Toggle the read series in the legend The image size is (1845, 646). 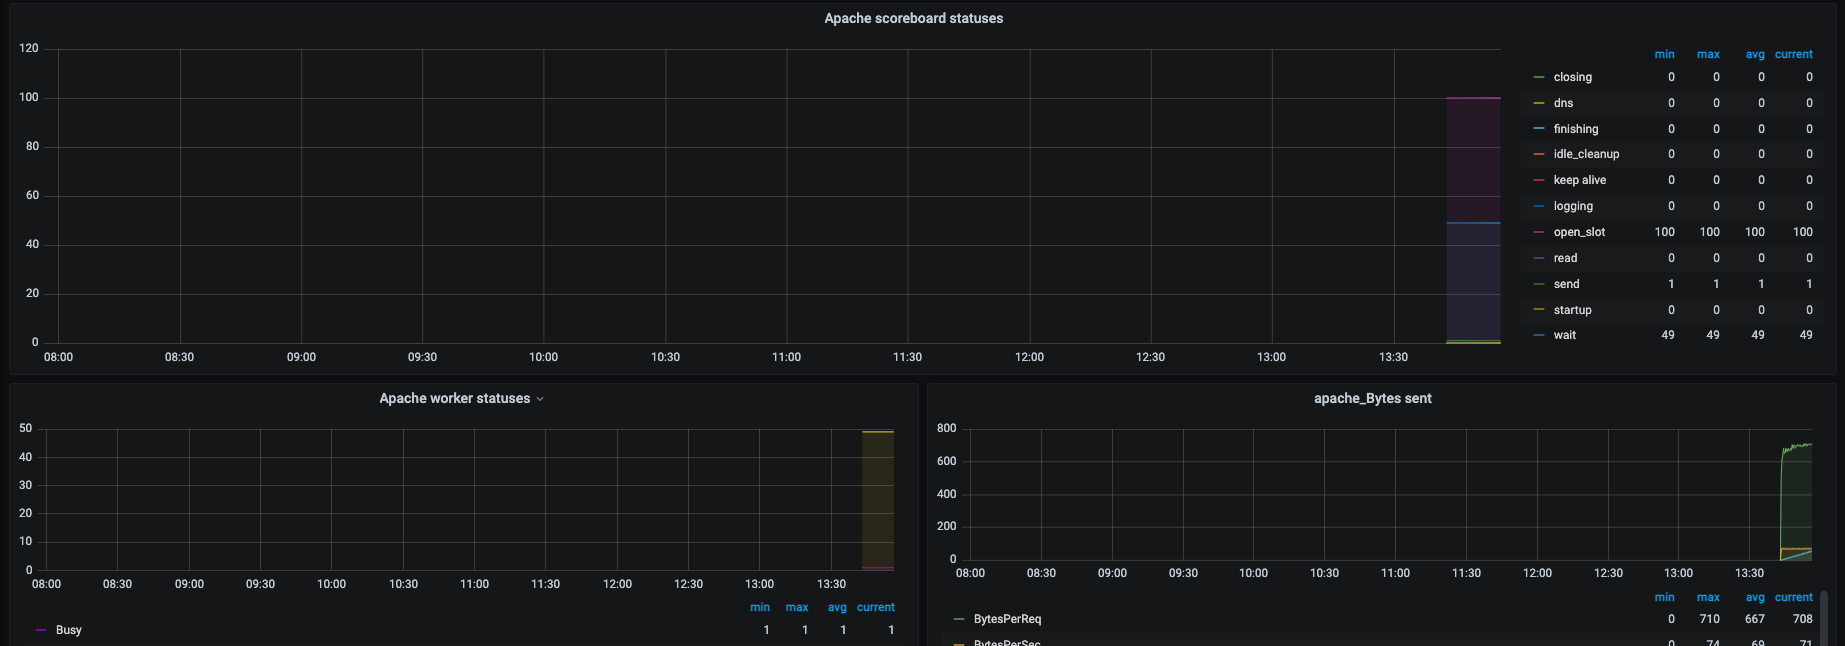[x=1565, y=258]
